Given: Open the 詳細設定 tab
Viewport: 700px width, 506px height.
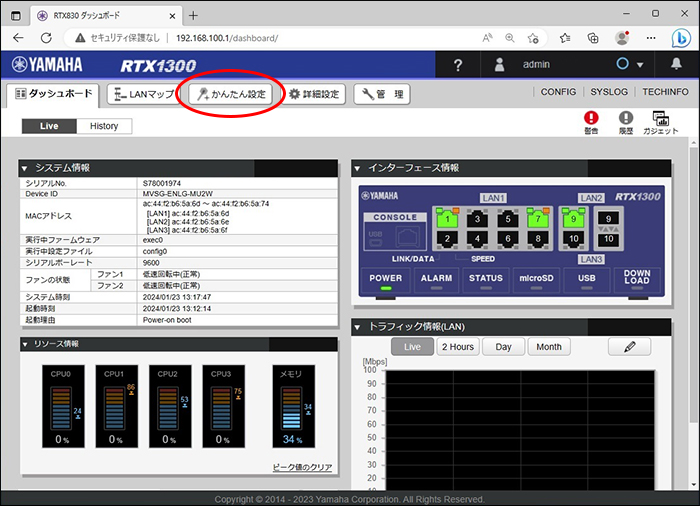Looking at the screenshot, I should [314, 94].
